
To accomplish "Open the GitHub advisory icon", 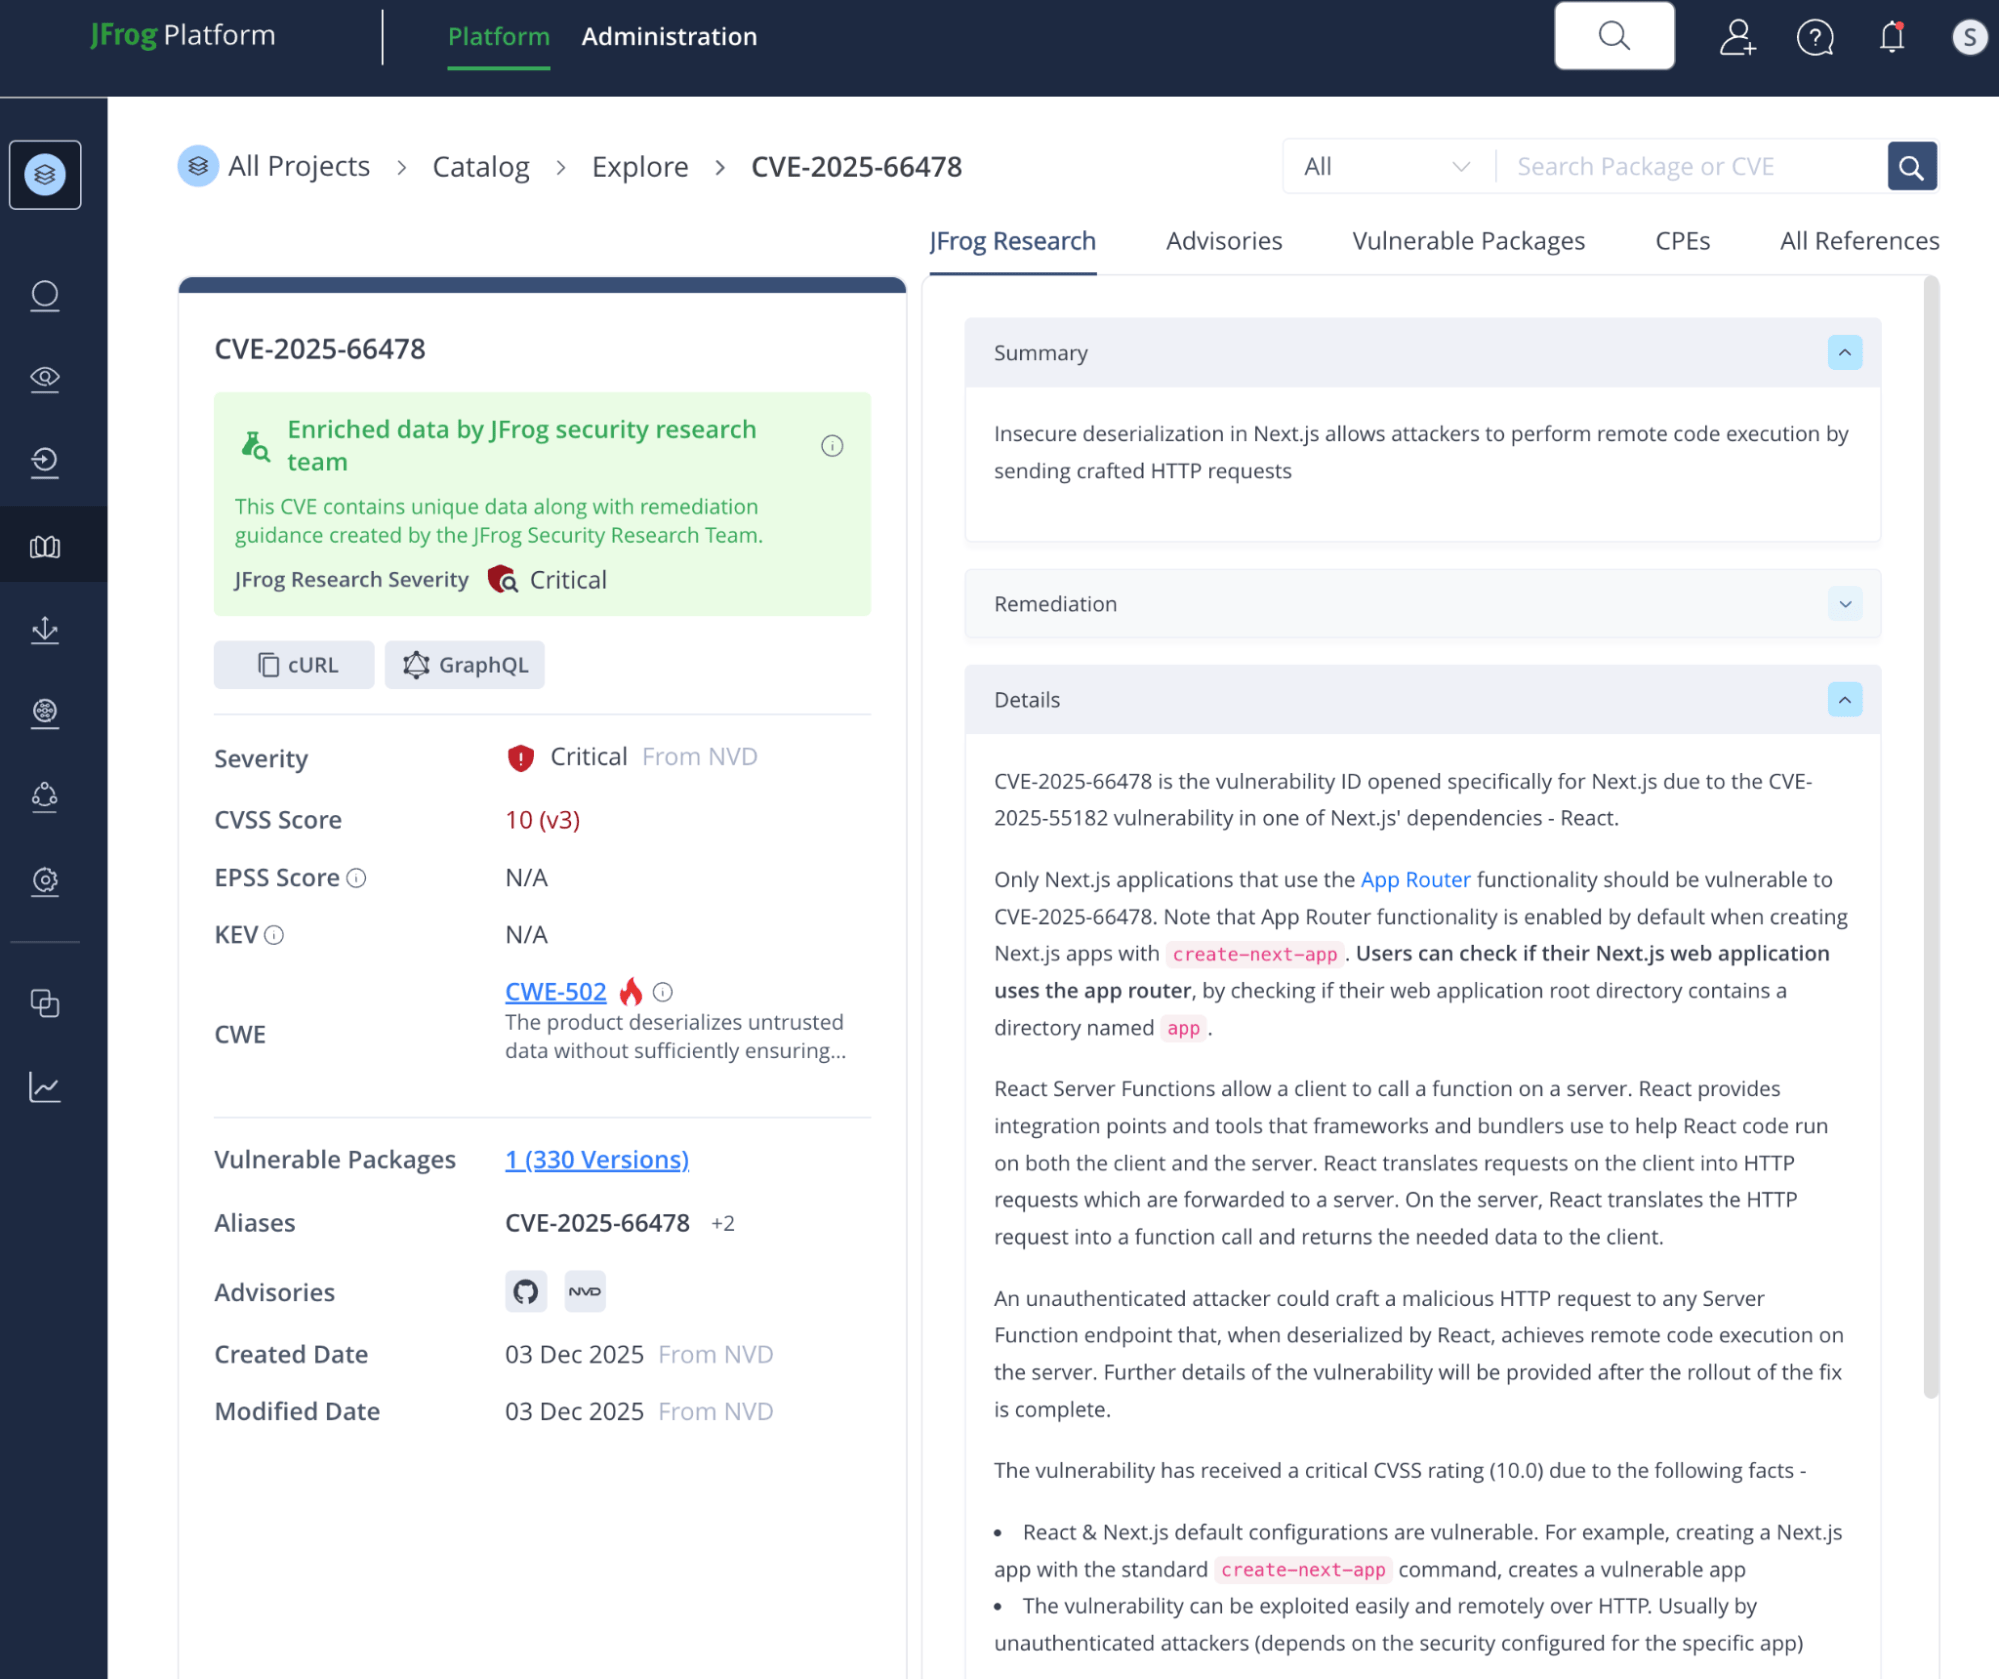I will coord(525,1291).
